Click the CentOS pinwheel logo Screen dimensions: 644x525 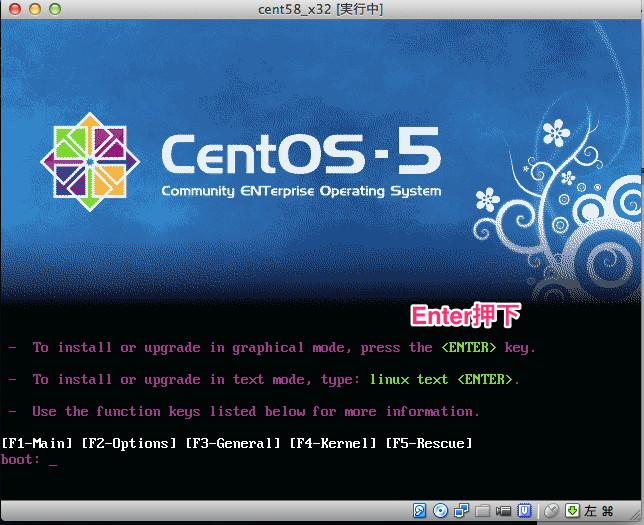(x=90, y=161)
